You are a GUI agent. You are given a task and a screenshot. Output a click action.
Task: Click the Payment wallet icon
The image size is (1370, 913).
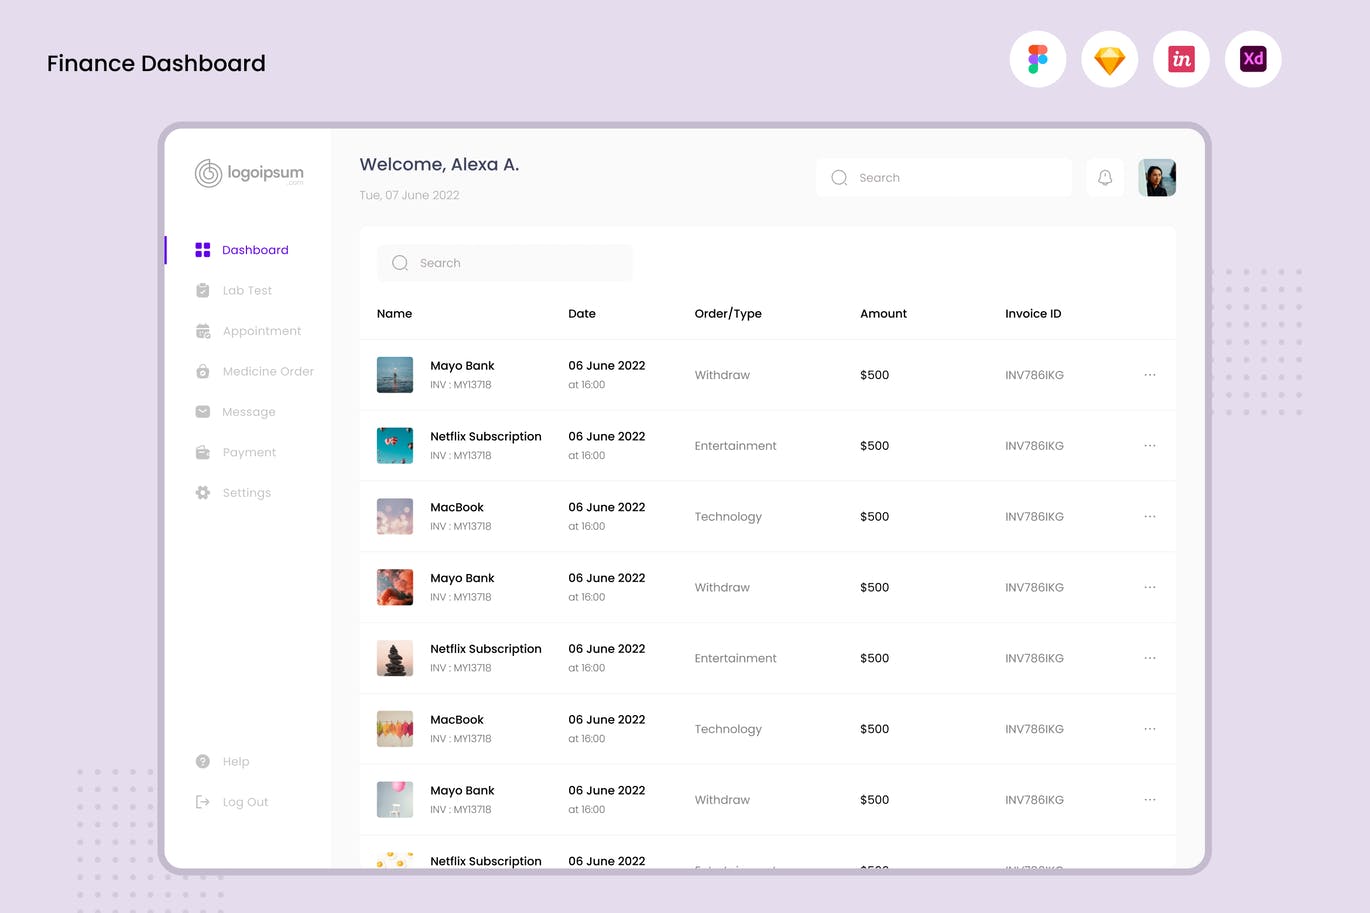pyautogui.click(x=203, y=452)
